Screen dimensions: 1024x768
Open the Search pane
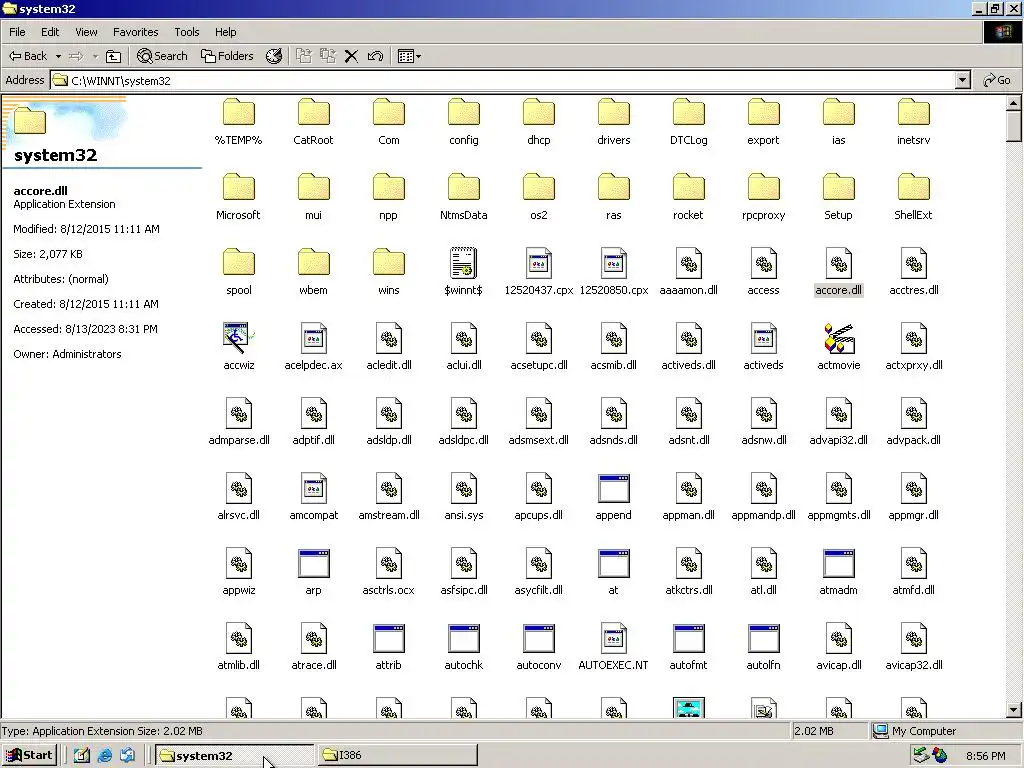coord(162,56)
